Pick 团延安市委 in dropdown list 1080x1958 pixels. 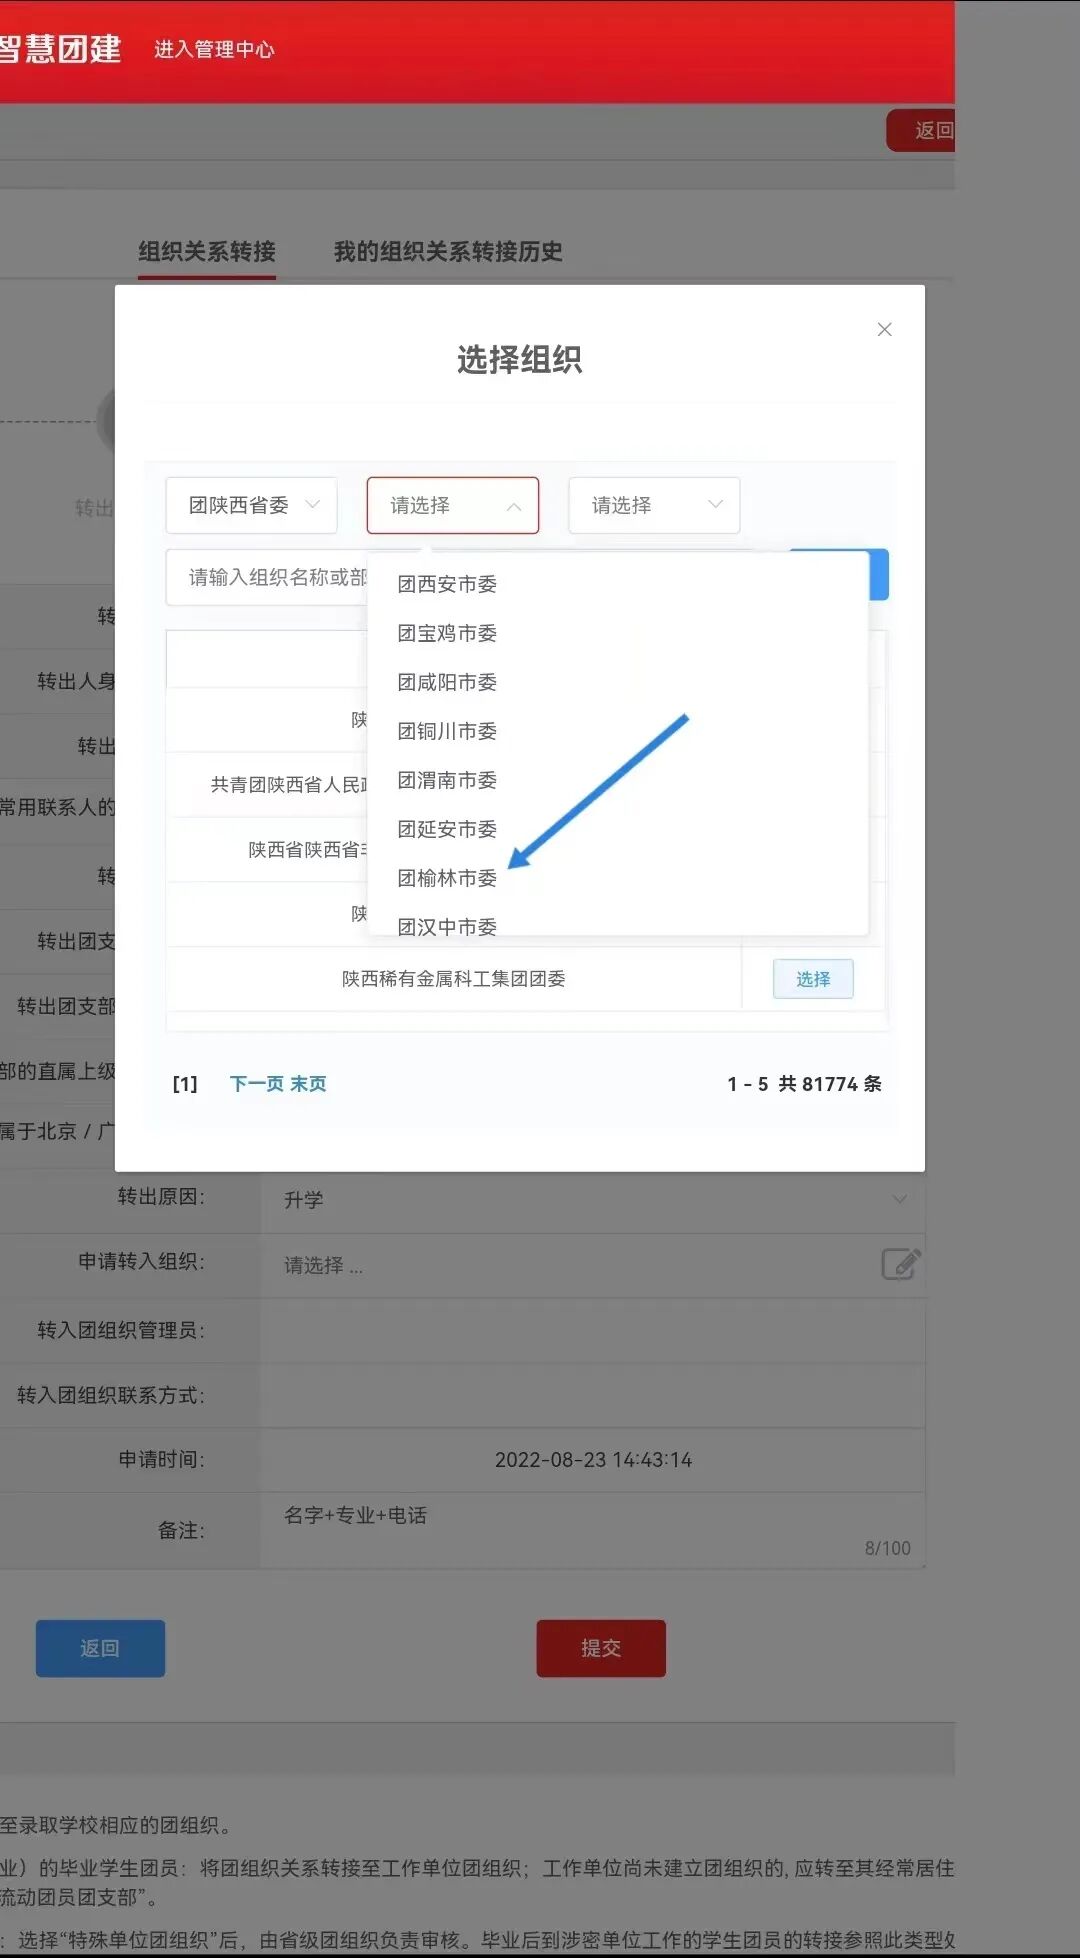click(447, 829)
